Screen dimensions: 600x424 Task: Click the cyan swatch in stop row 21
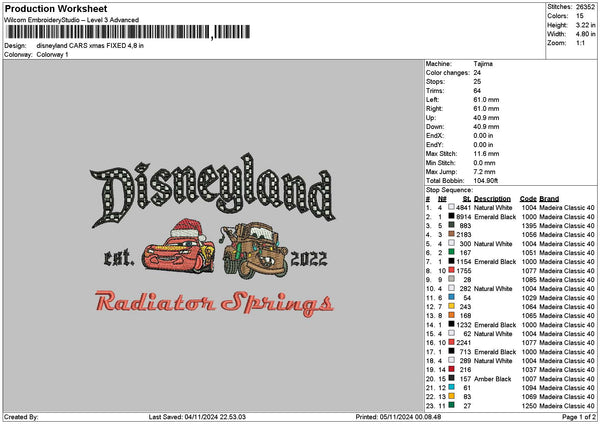point(452,387)
